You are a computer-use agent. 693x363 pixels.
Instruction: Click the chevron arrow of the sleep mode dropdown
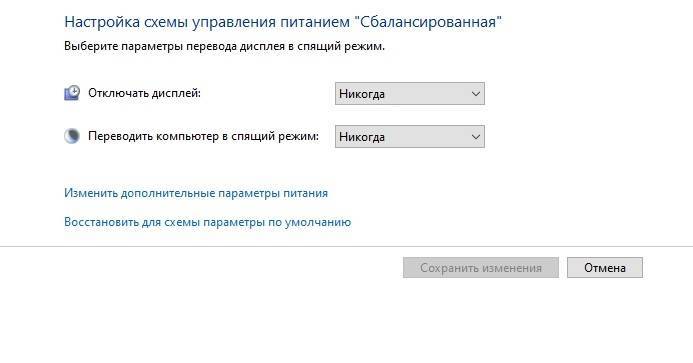click(476, 137)
